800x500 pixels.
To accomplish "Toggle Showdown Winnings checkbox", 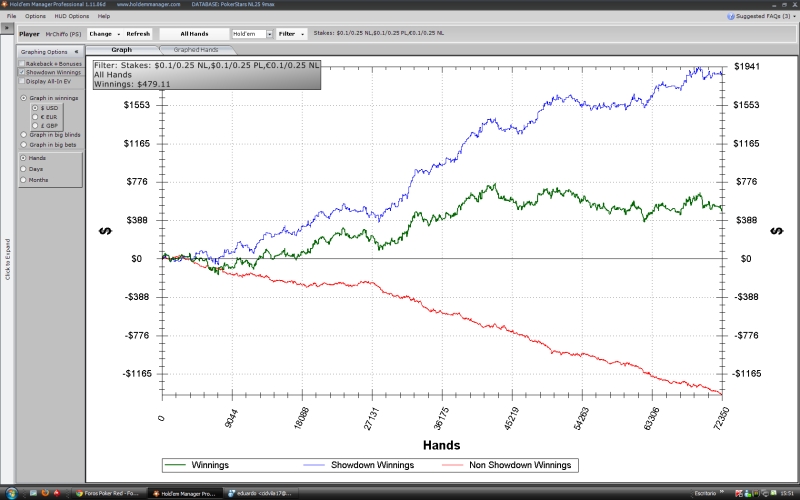I will tap(22, 72).
